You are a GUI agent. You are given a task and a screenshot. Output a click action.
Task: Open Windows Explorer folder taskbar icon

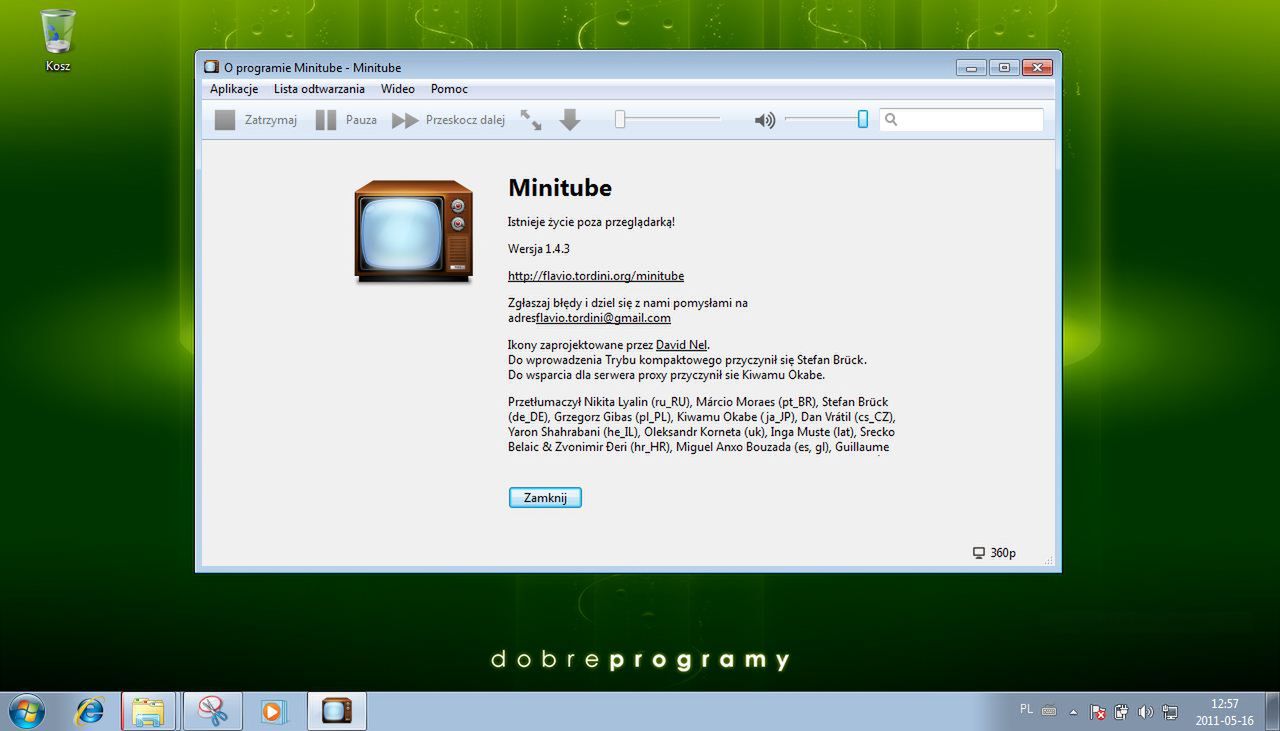(x=148, y=711)
